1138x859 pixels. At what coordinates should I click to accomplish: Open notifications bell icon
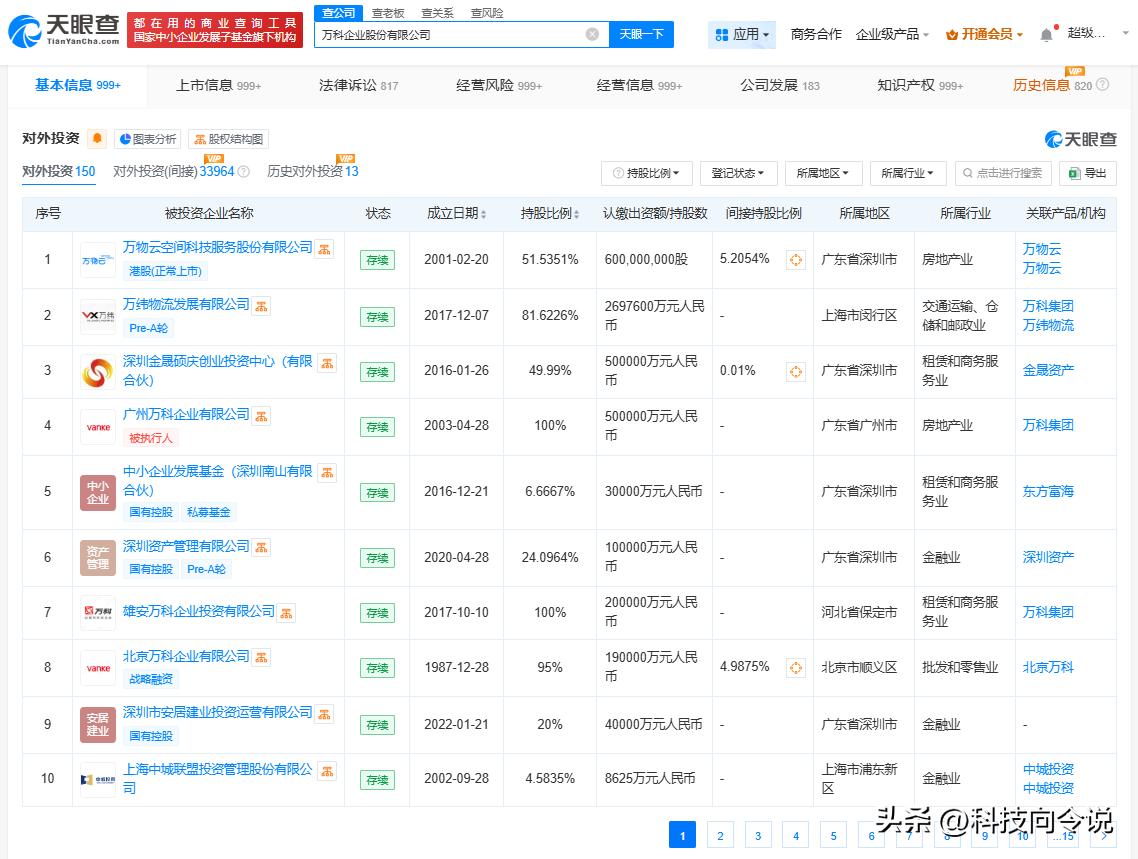(1046, 34)
